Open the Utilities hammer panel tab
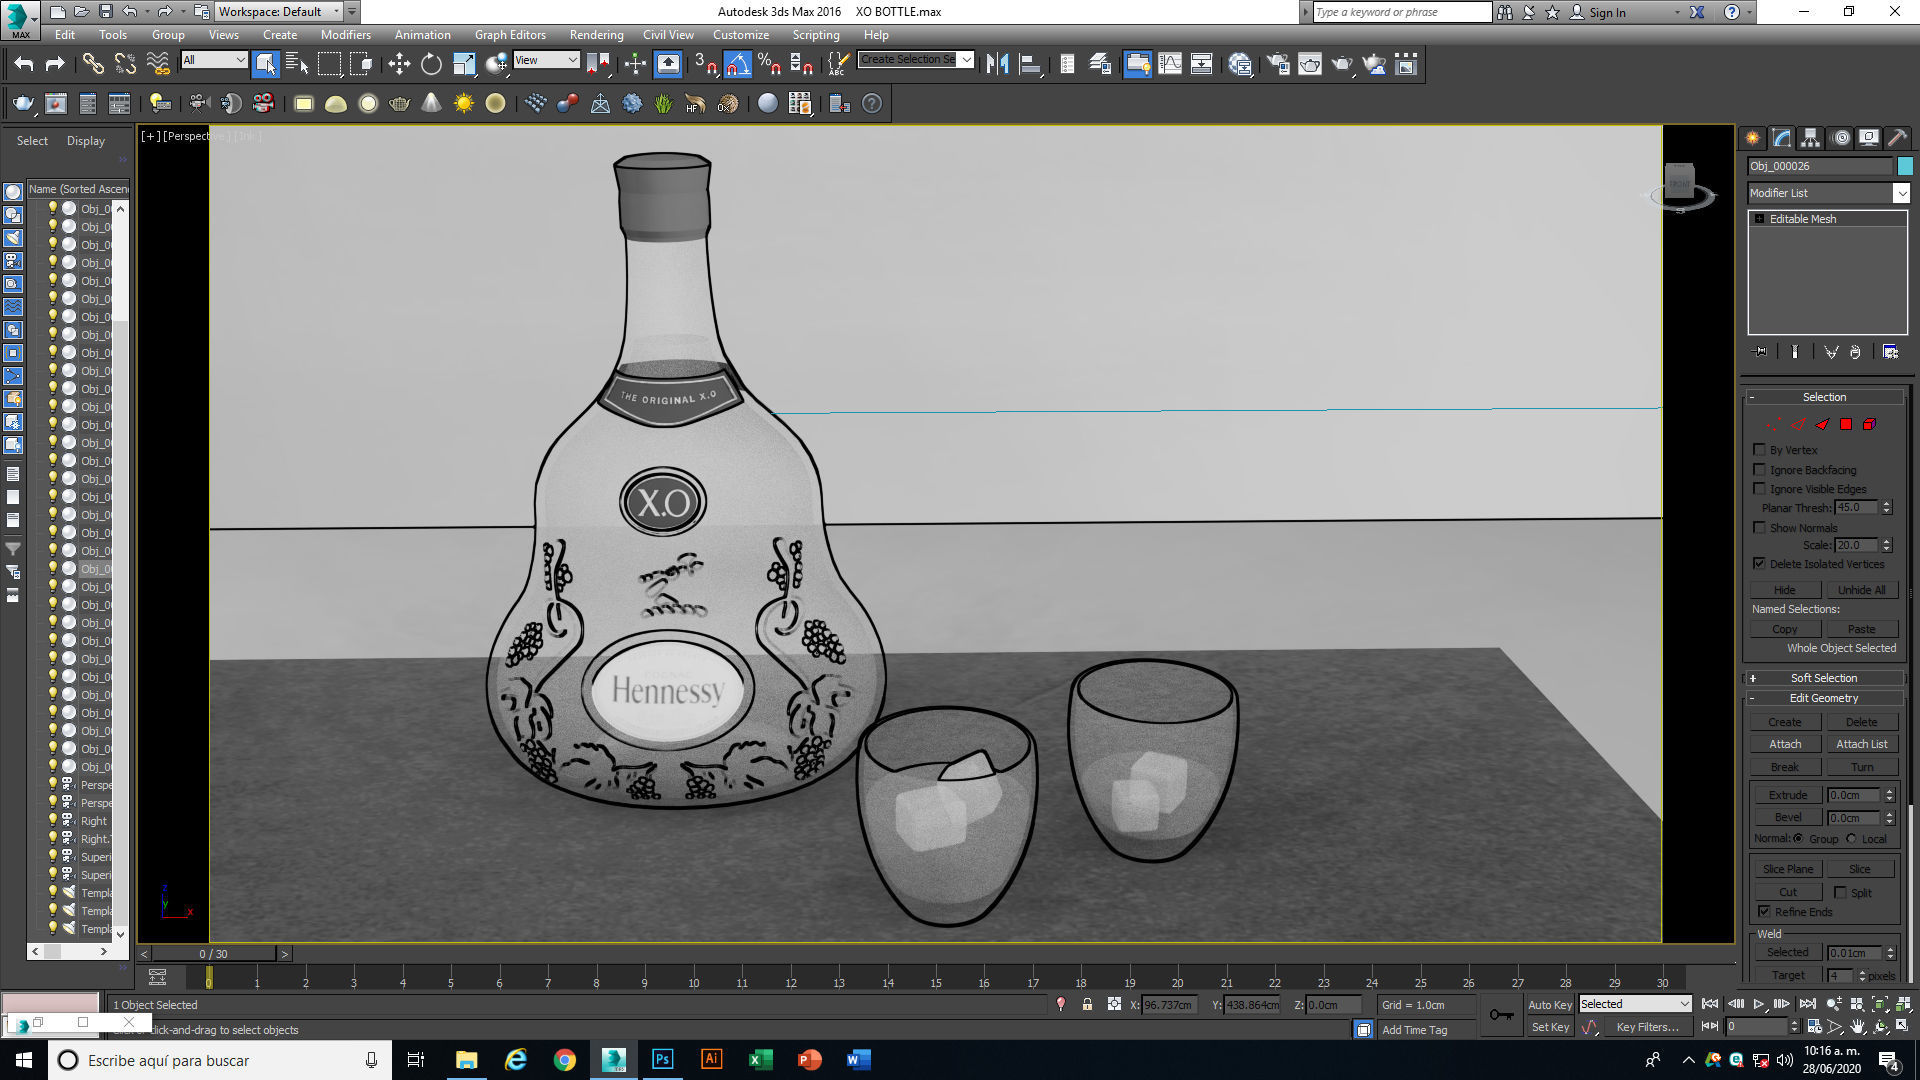This screenshot has width=1920, height=1080. pos(1897,138)
